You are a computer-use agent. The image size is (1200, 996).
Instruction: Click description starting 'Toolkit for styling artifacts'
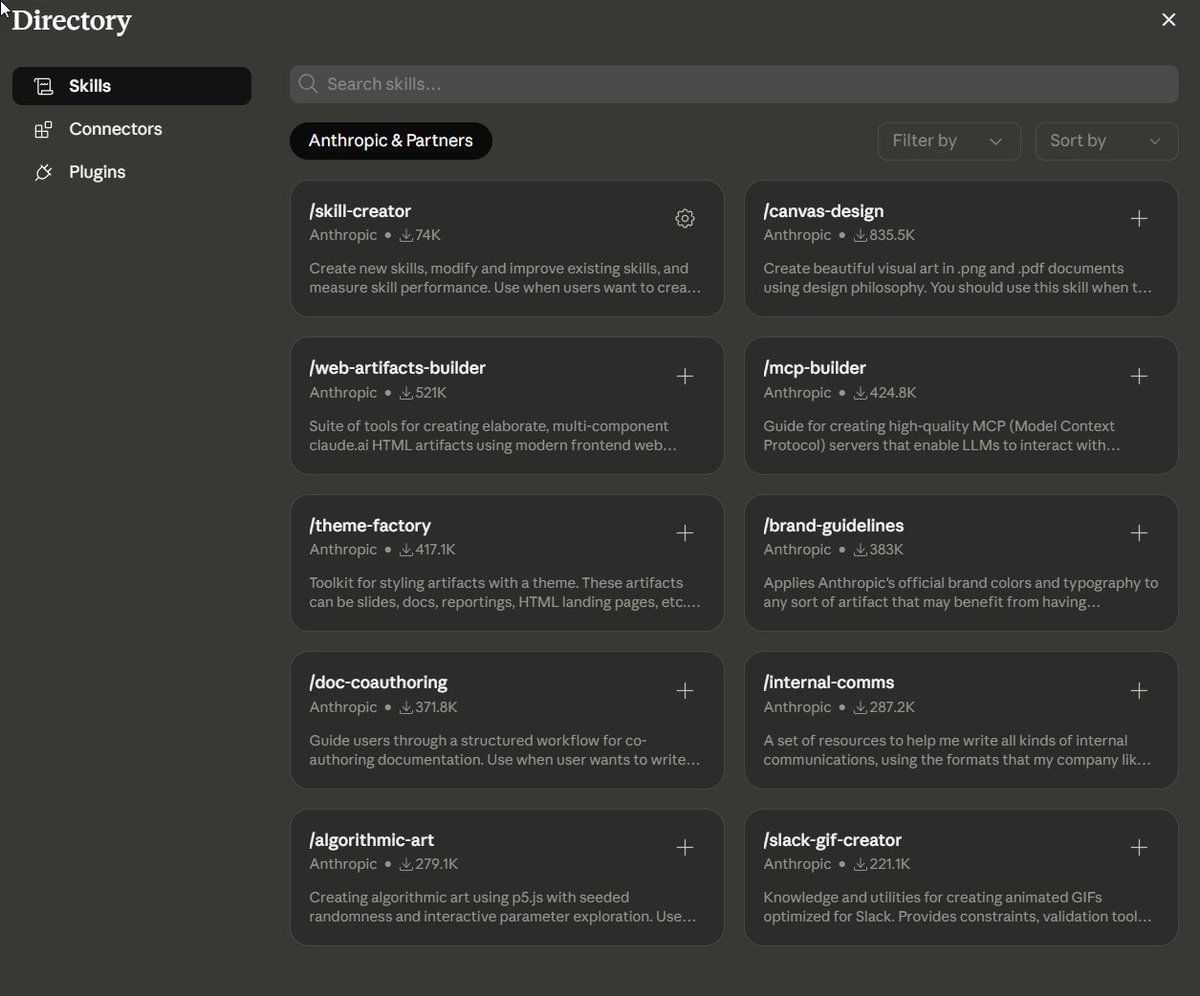click(505, 592)
